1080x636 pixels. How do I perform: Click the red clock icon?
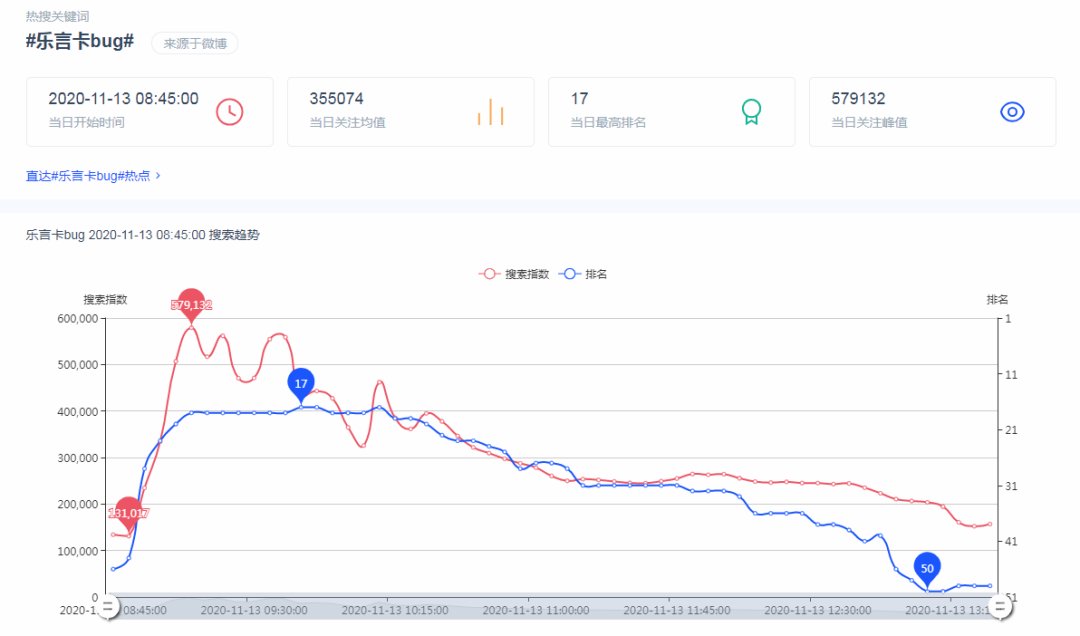229,112
